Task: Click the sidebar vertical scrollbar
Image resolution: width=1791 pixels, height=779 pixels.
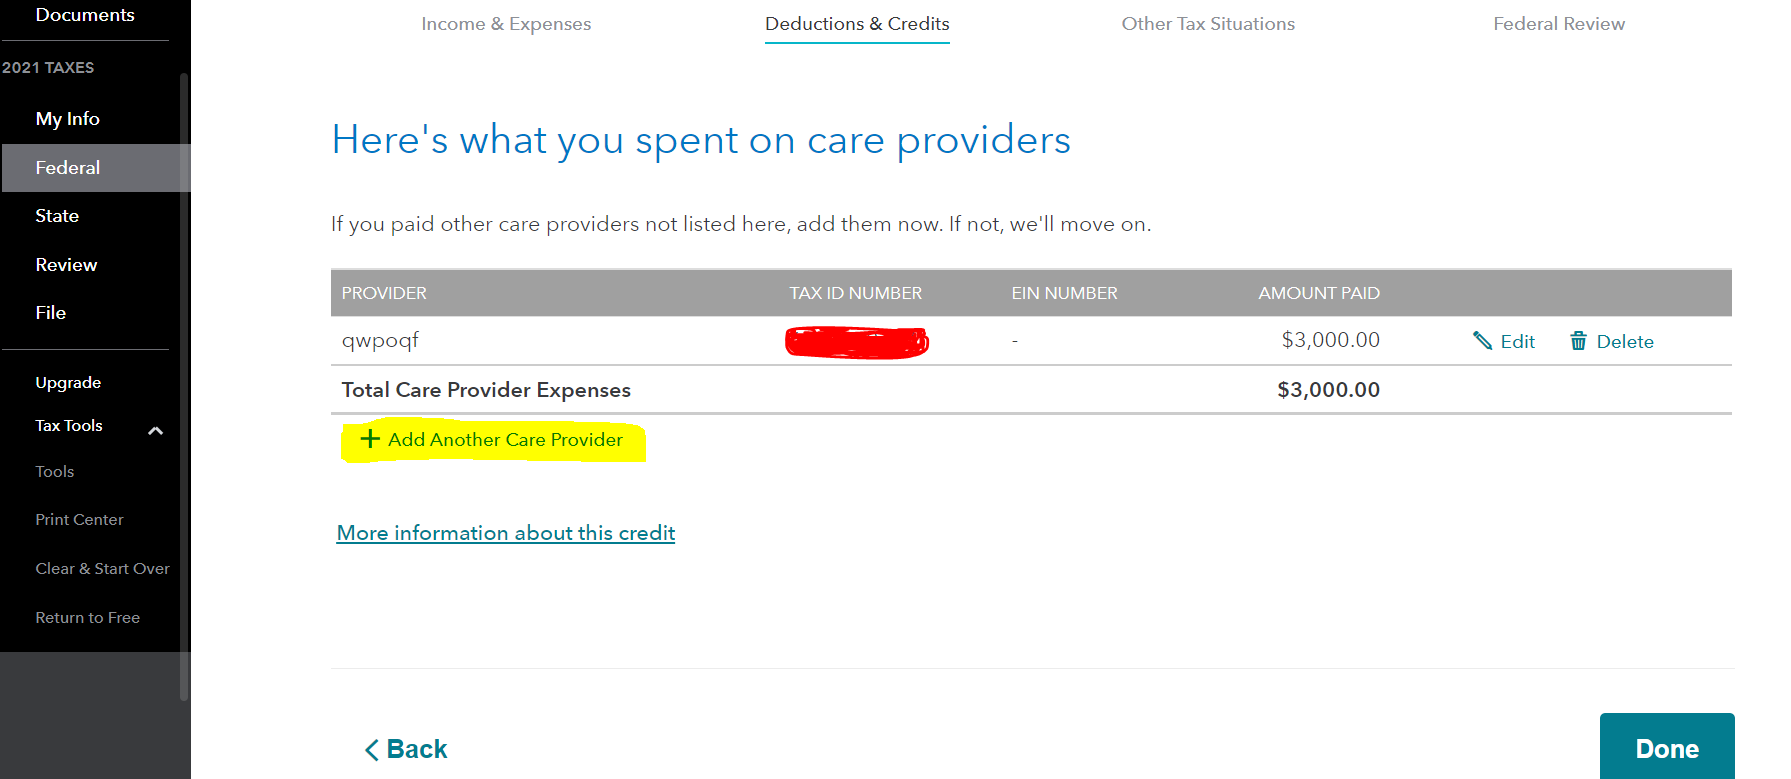Action: 184,386
